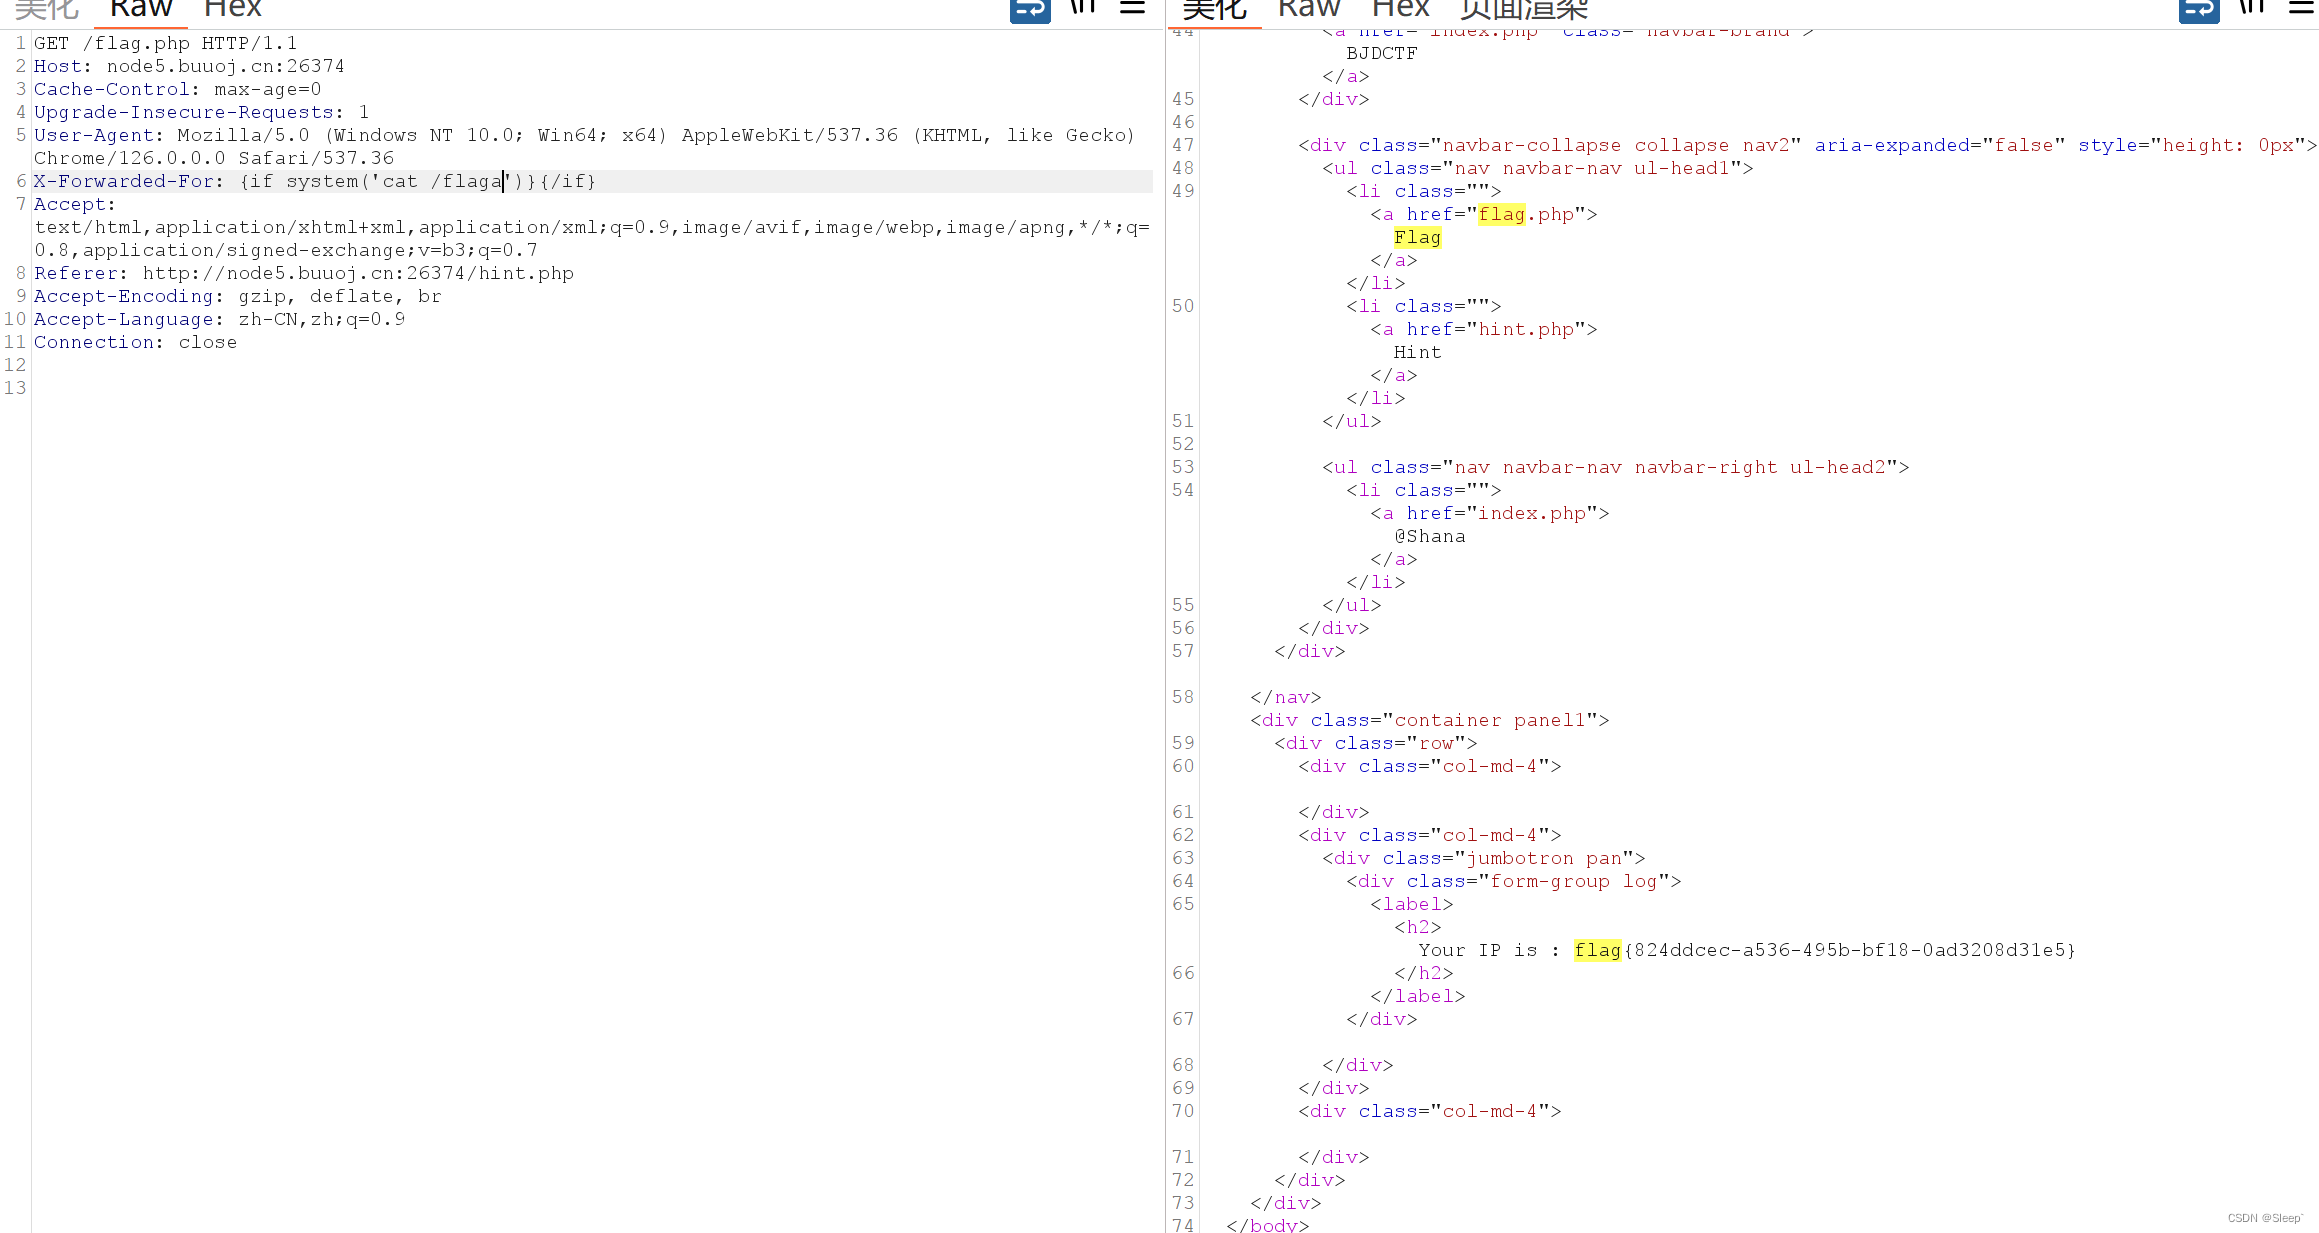Open the 页面渲染 render tab

[x=1523, y=9]
